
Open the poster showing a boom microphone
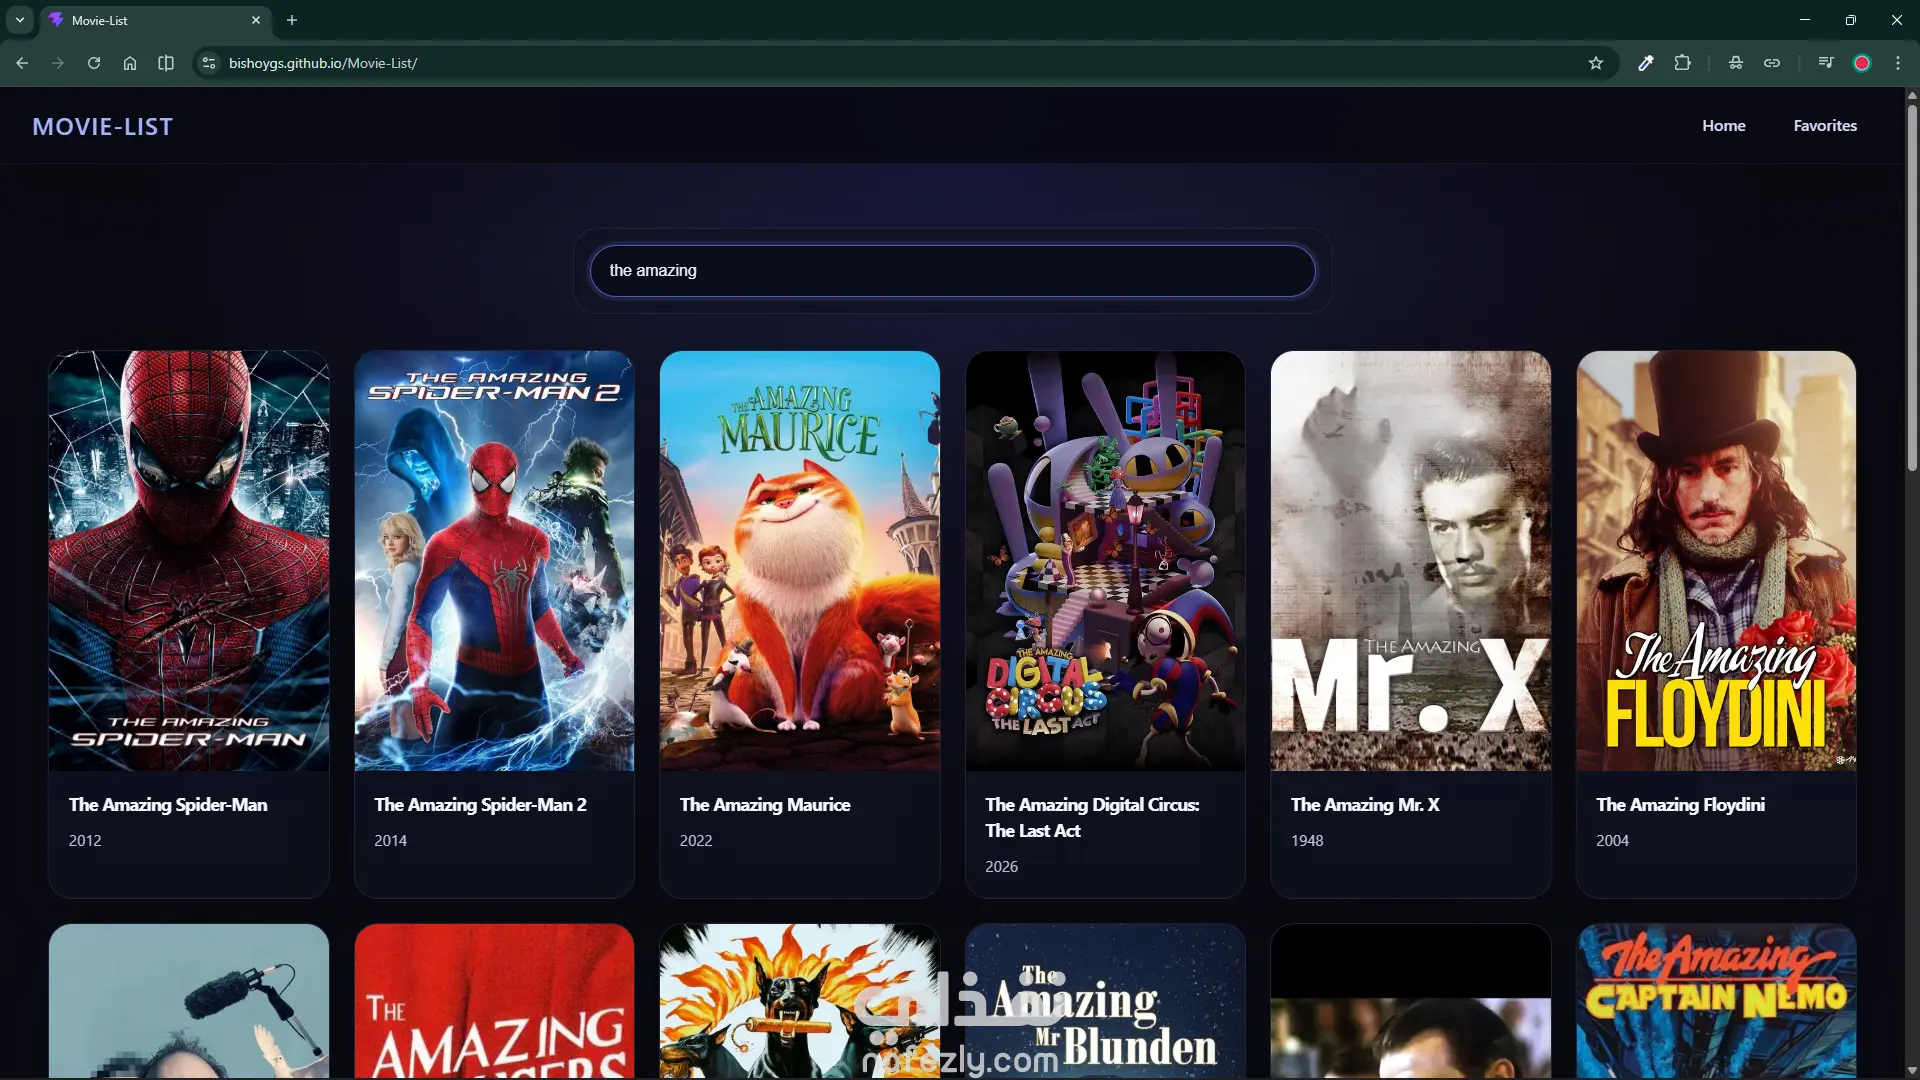189,1001
